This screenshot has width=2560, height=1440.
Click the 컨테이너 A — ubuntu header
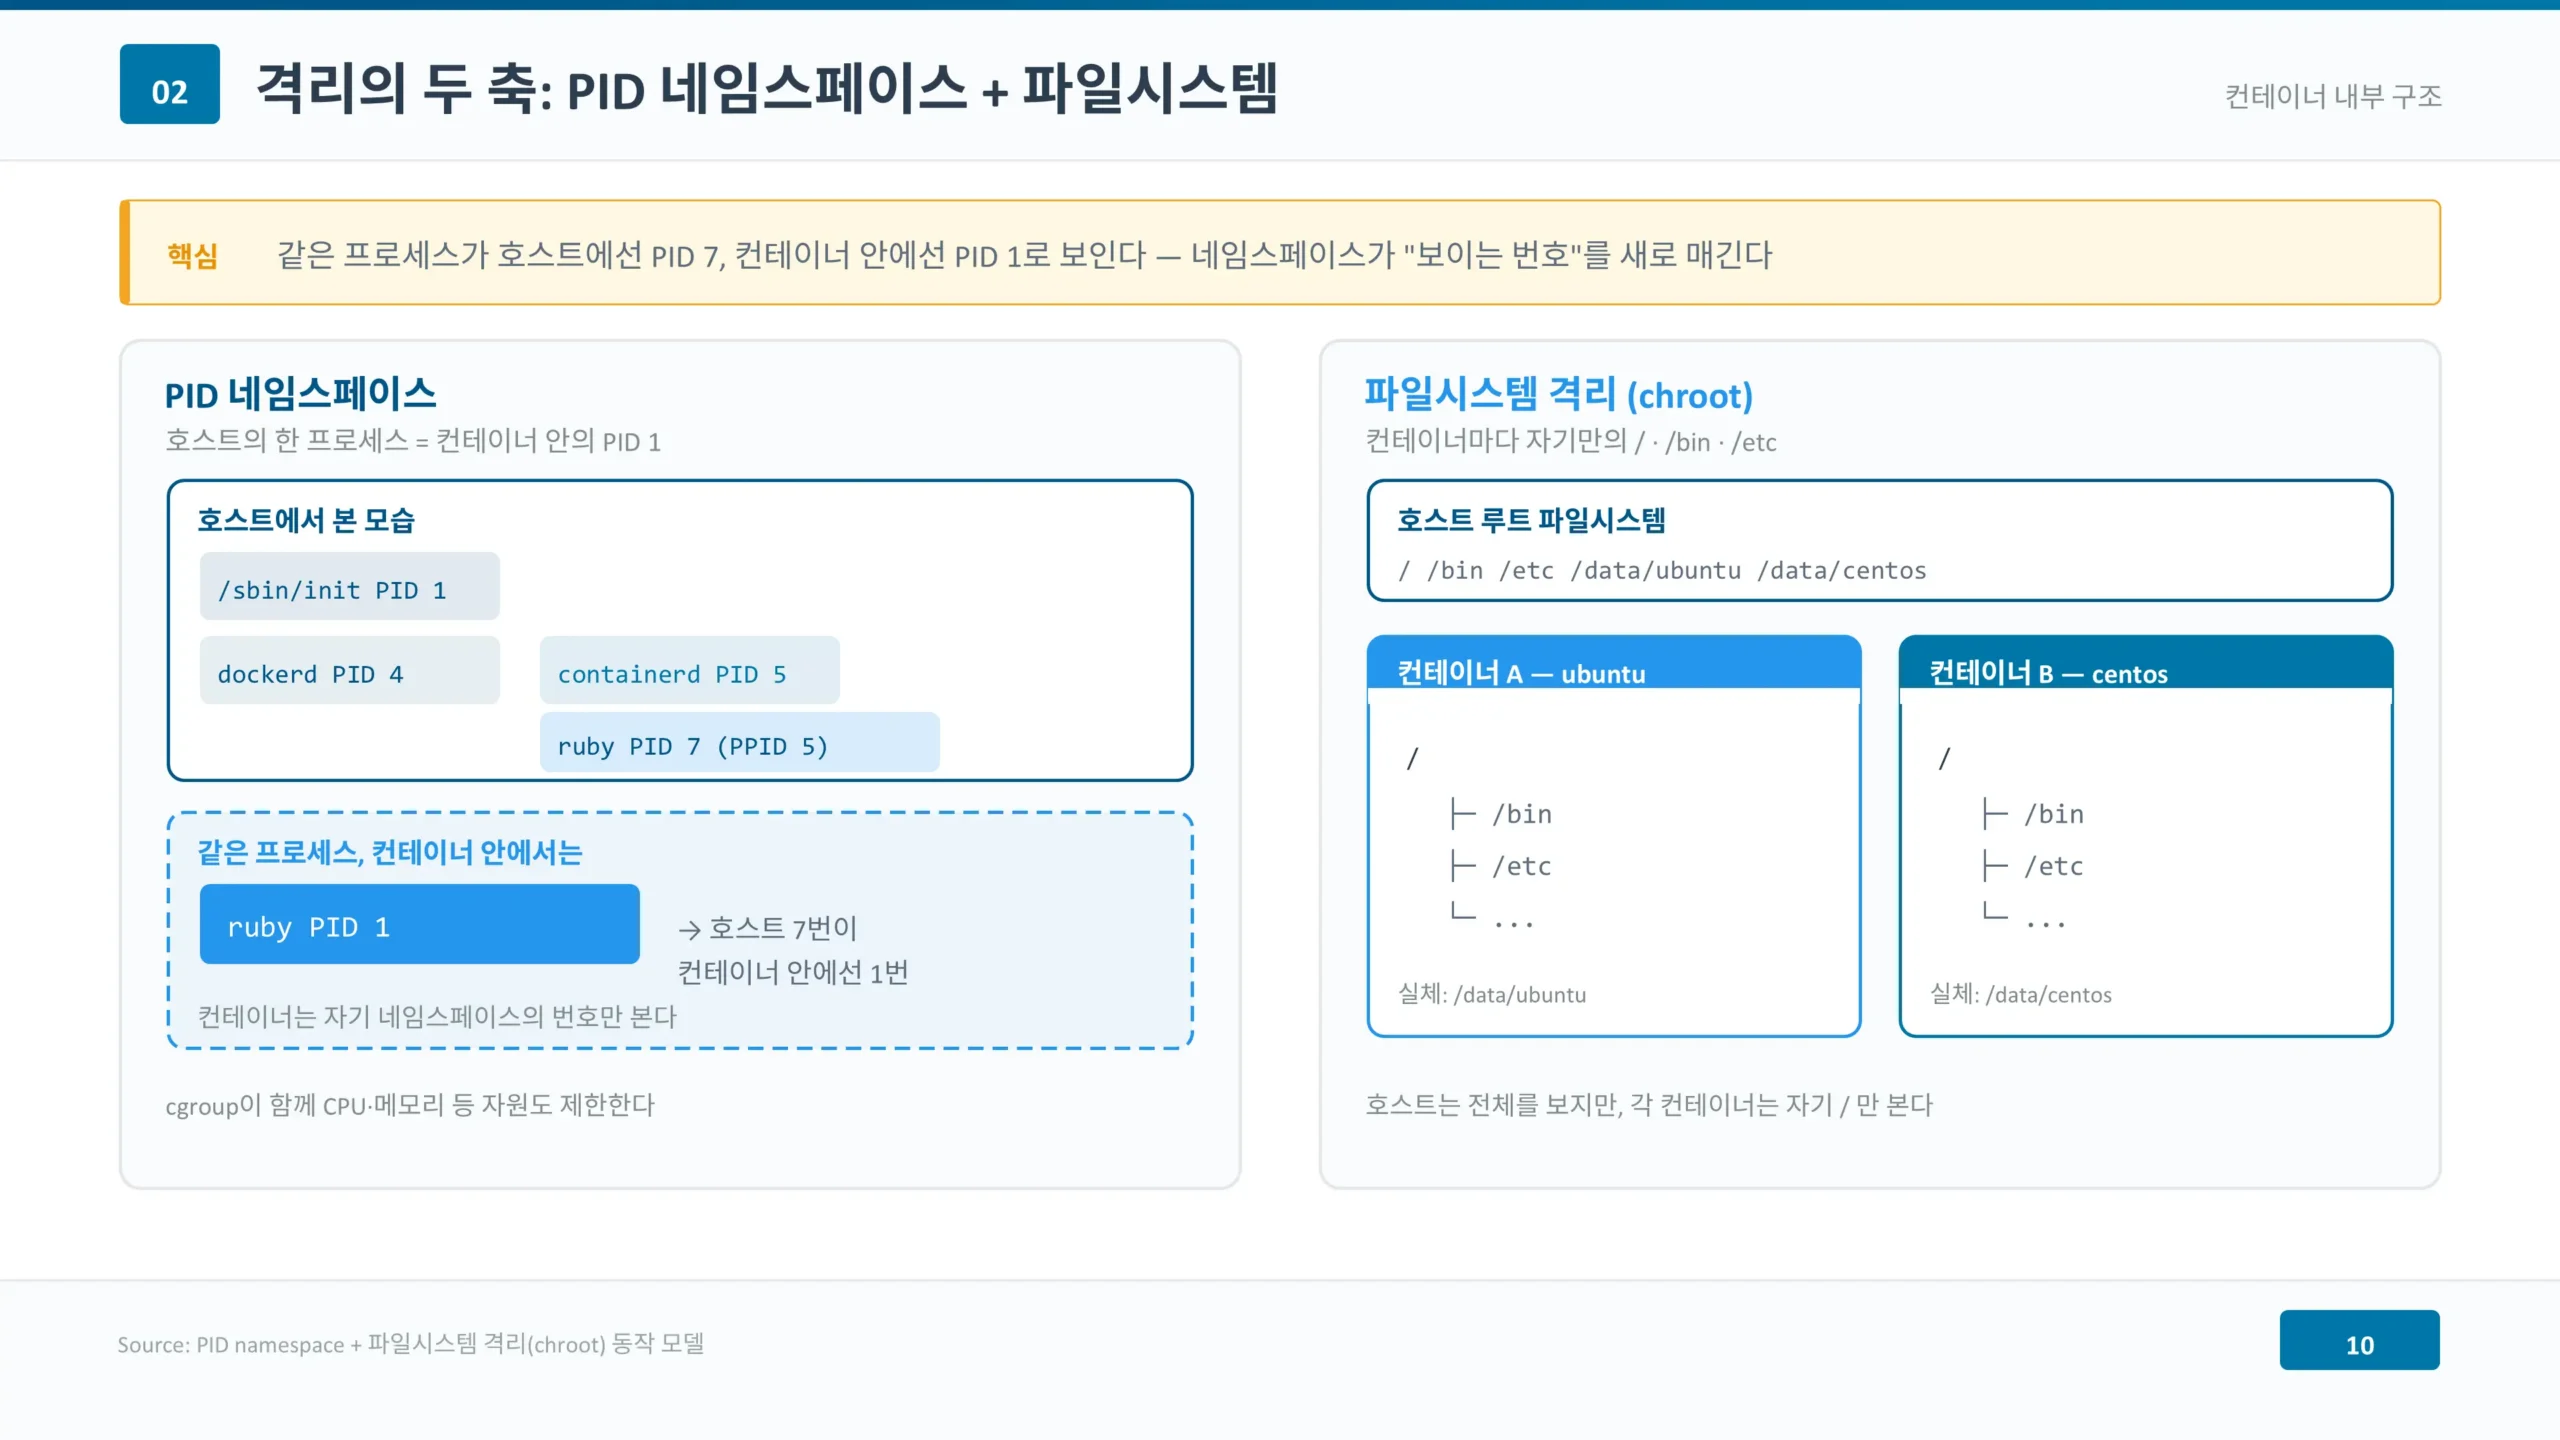point(1614,662)
